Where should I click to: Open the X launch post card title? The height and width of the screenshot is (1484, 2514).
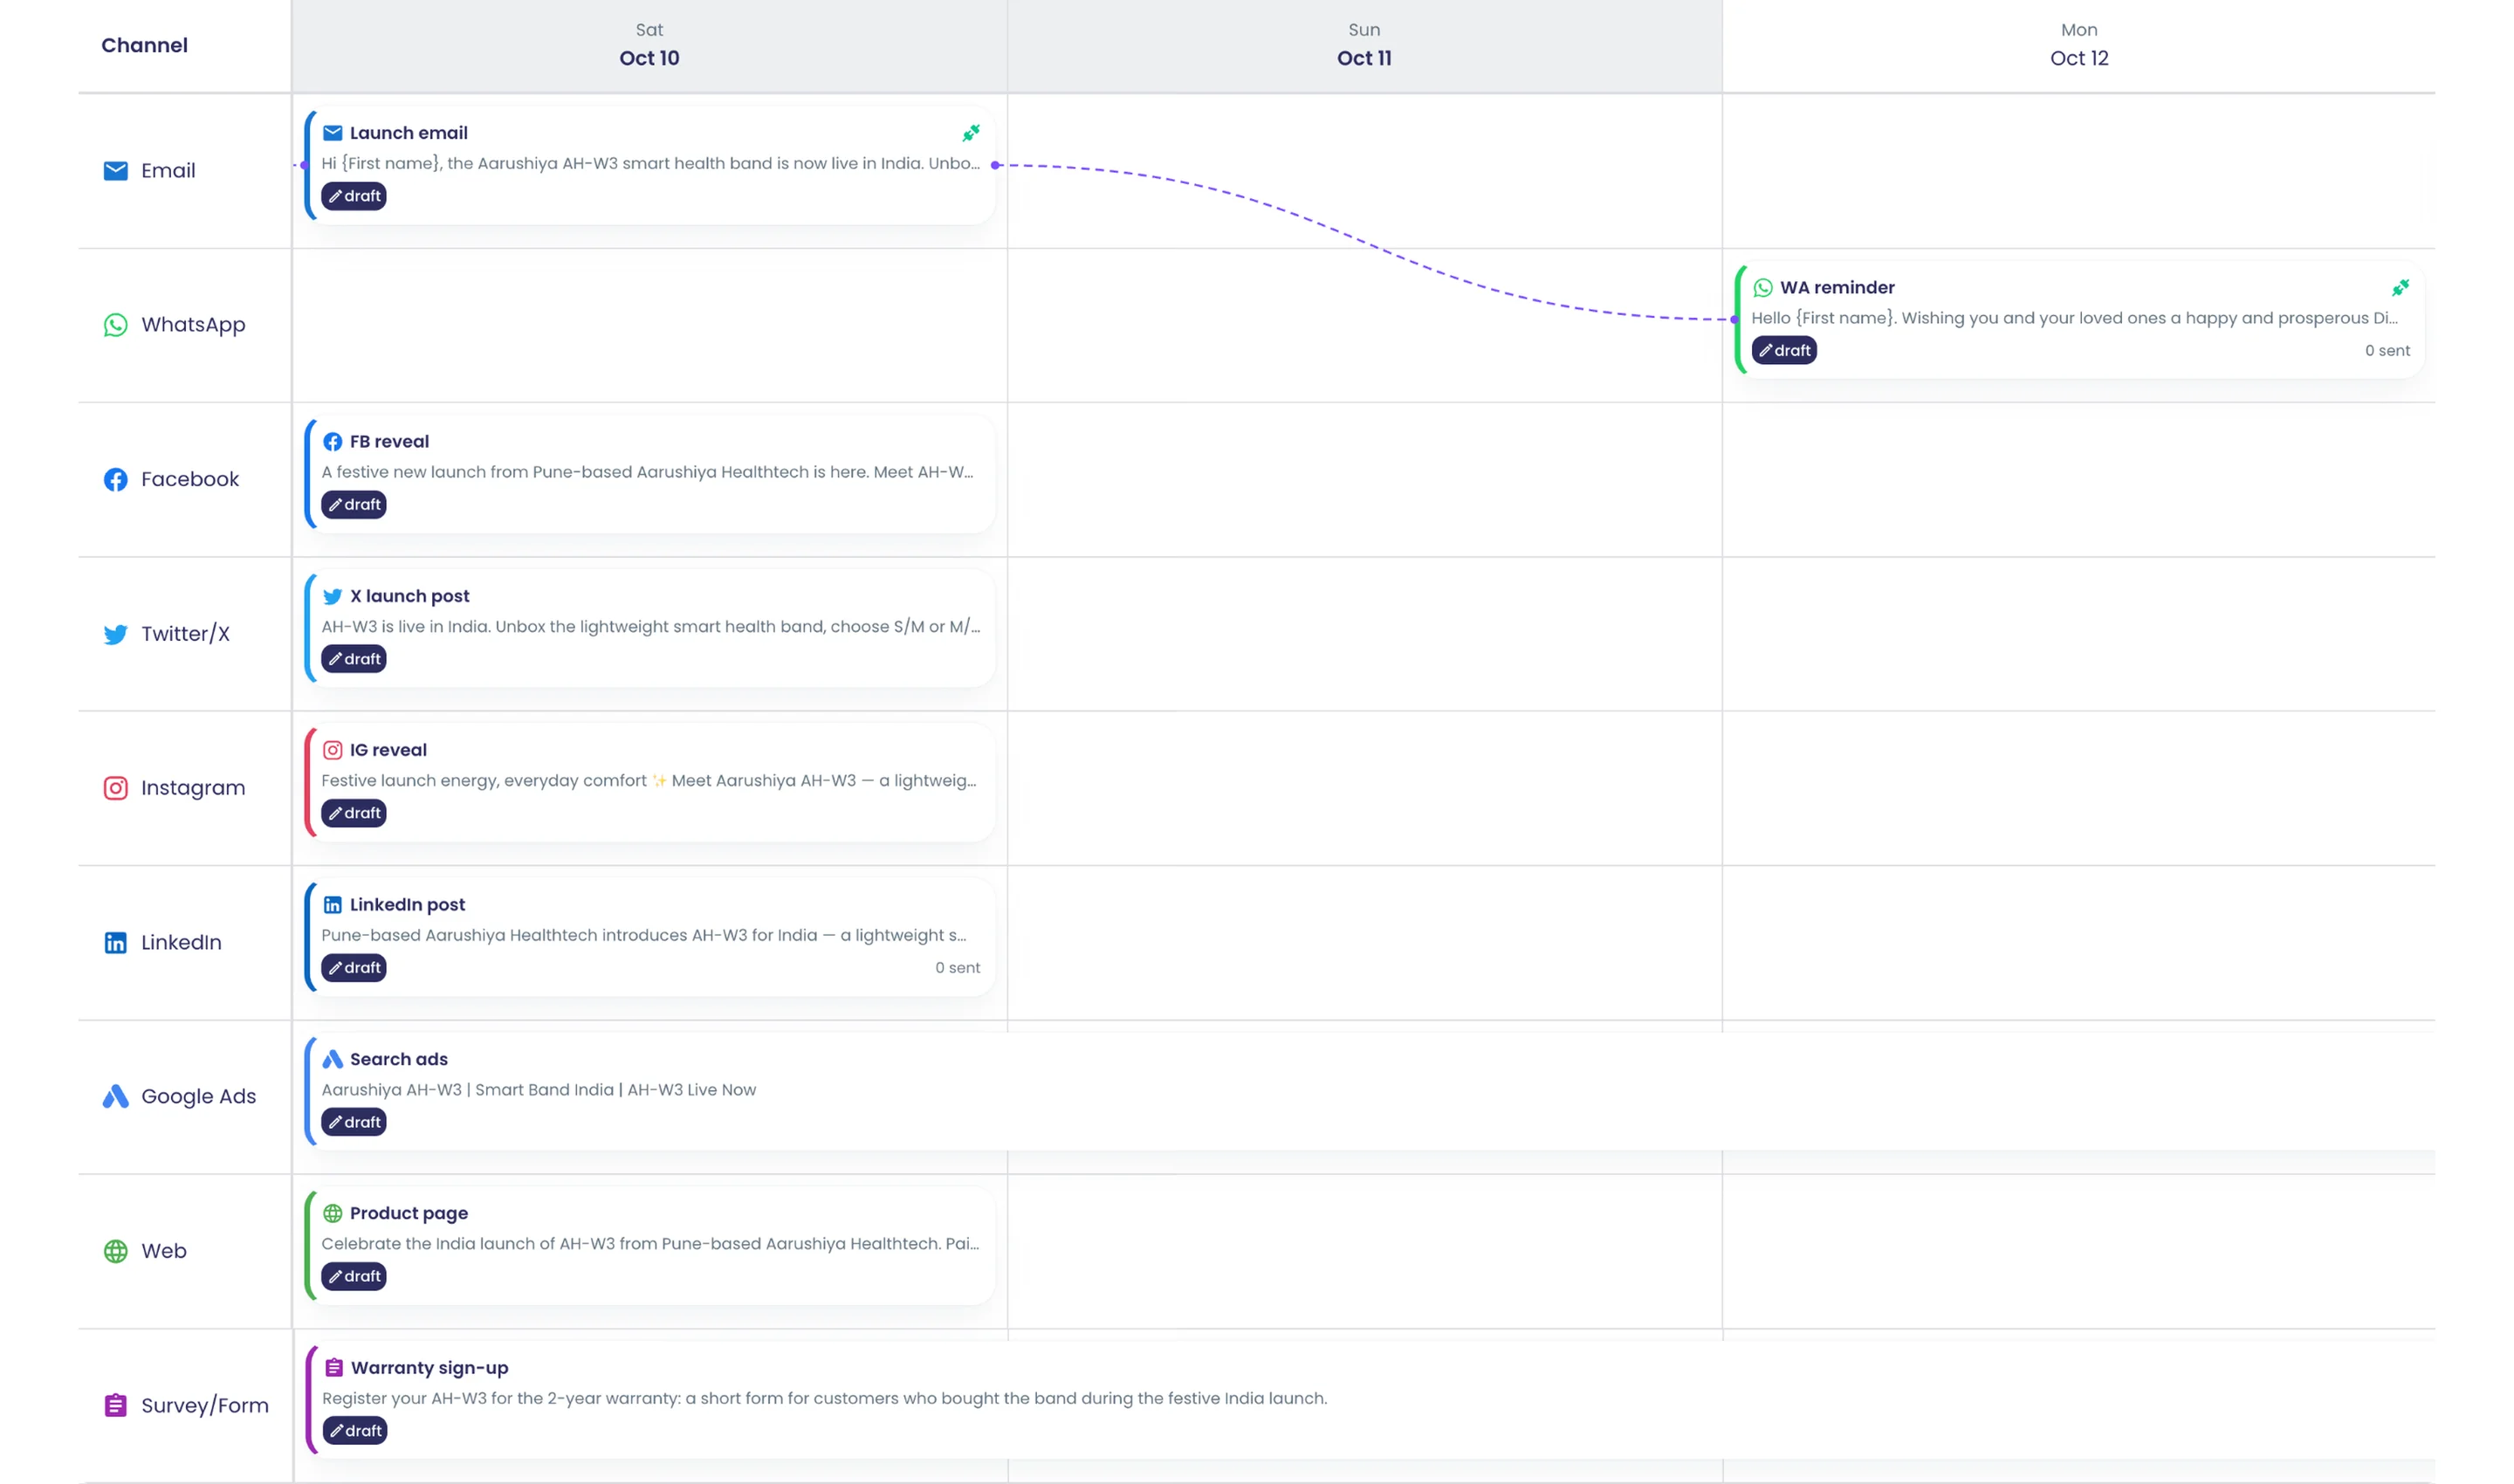pyautogui.click(x=409, y=596)
